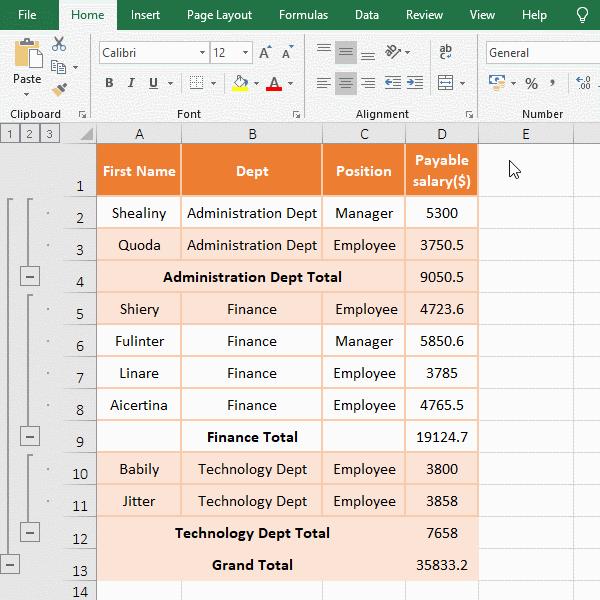
Task: Open the General number format dropdown
Action: [x=540, y=53]
